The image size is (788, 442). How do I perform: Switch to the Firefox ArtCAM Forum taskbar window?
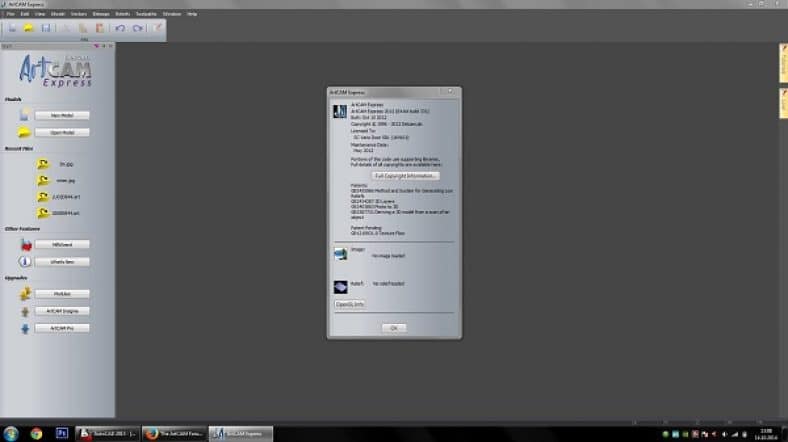174,433
